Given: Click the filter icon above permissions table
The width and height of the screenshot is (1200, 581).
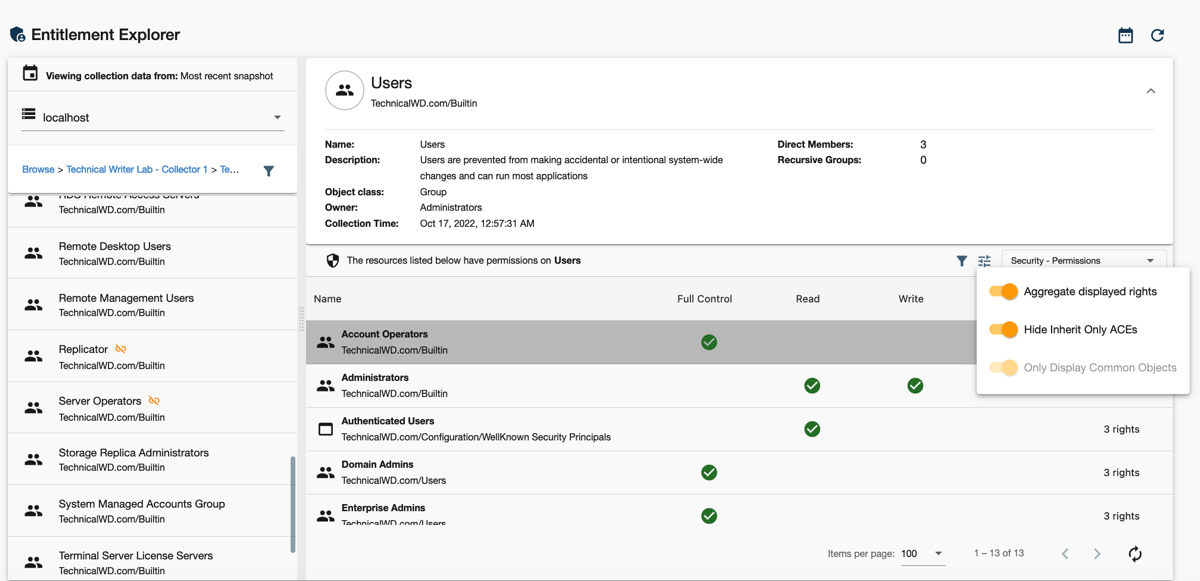Looking at the screenshot, I should (x=961, y=261).
